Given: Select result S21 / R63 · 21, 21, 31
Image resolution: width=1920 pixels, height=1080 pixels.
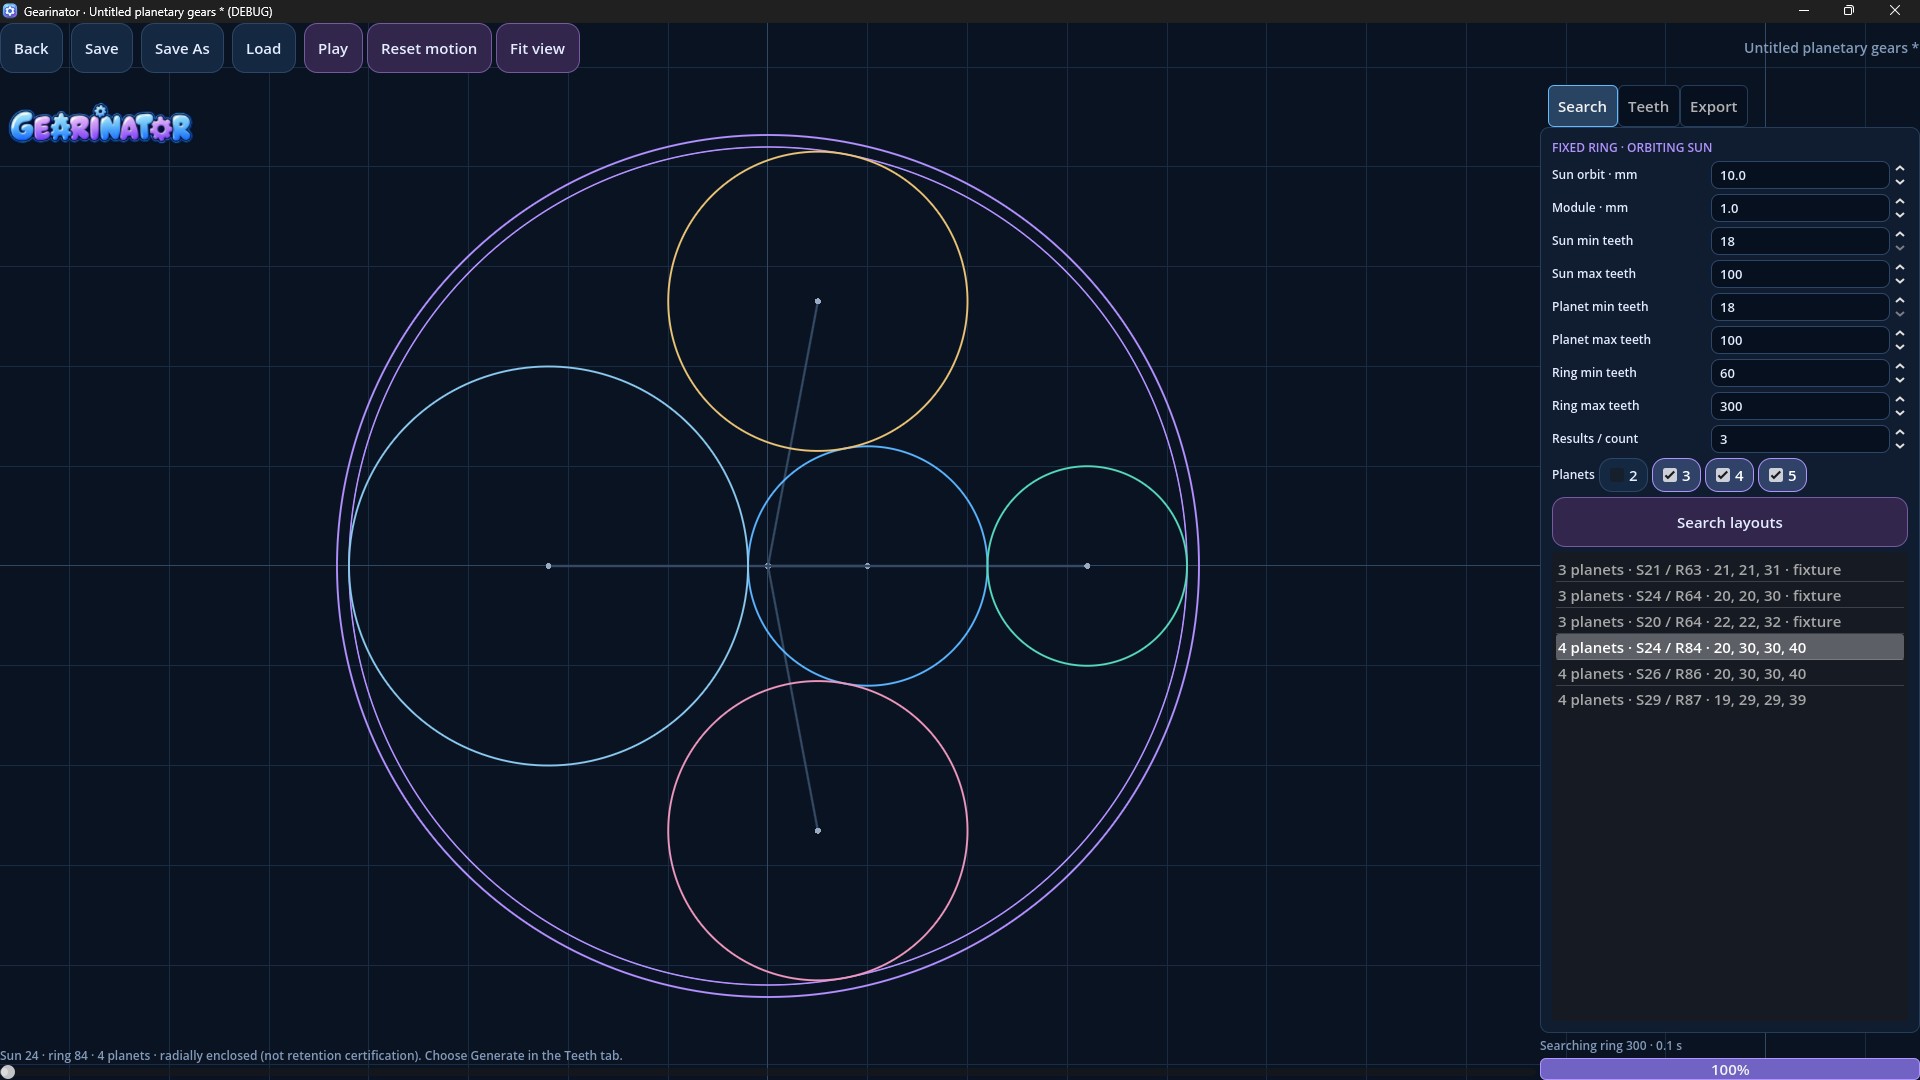Looking at the screenshot, I should point(1729,570).
